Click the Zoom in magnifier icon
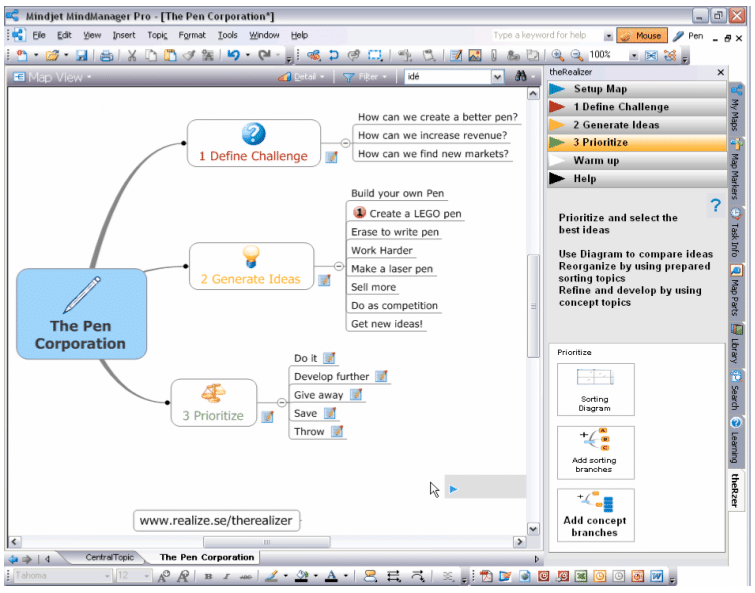 [558, 55]
